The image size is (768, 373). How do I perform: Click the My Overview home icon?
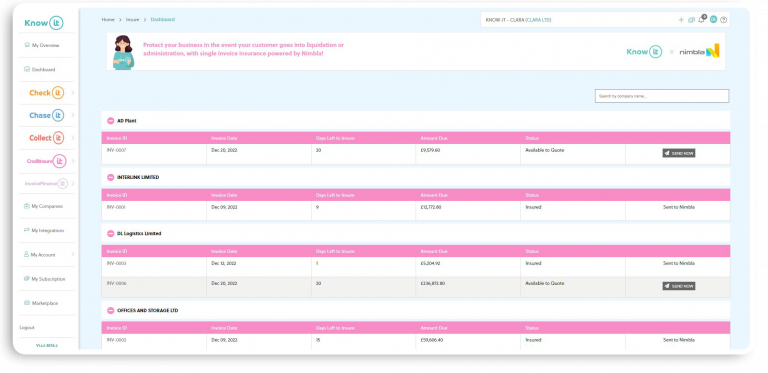pyautogui.click(x=27, y=45)
